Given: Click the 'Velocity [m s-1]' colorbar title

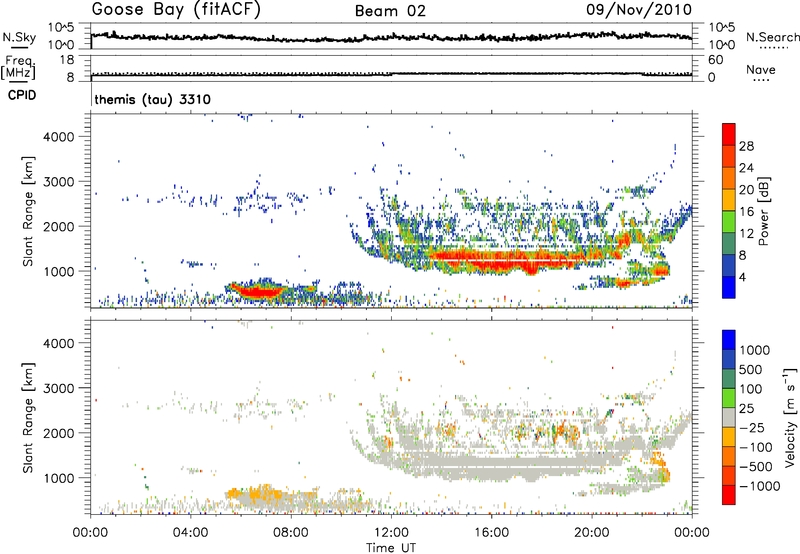Looking at the screenshot, I should [790, 417].
